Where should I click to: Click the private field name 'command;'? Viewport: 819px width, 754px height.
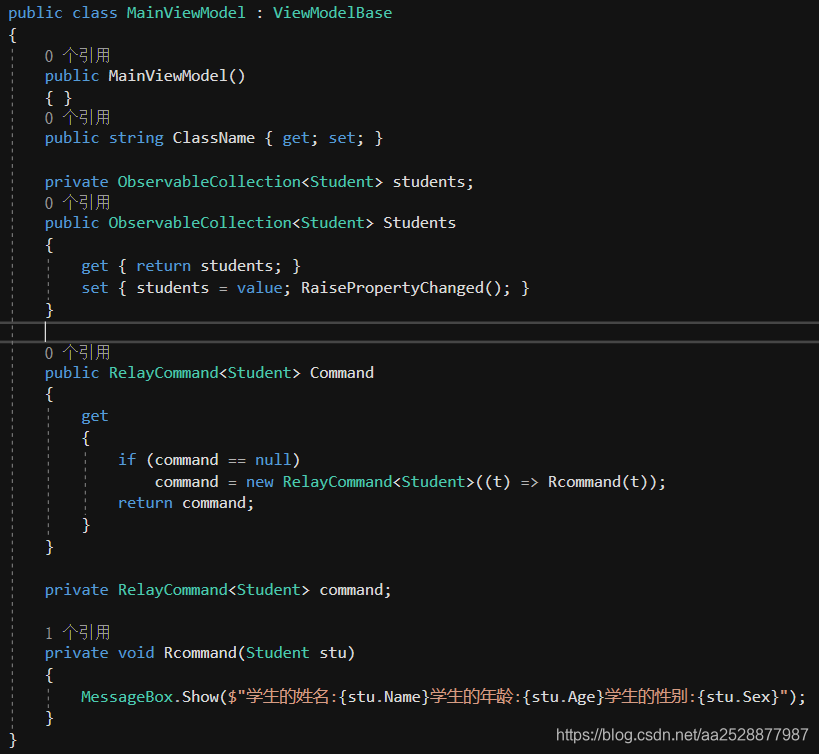tap(355, 590)
